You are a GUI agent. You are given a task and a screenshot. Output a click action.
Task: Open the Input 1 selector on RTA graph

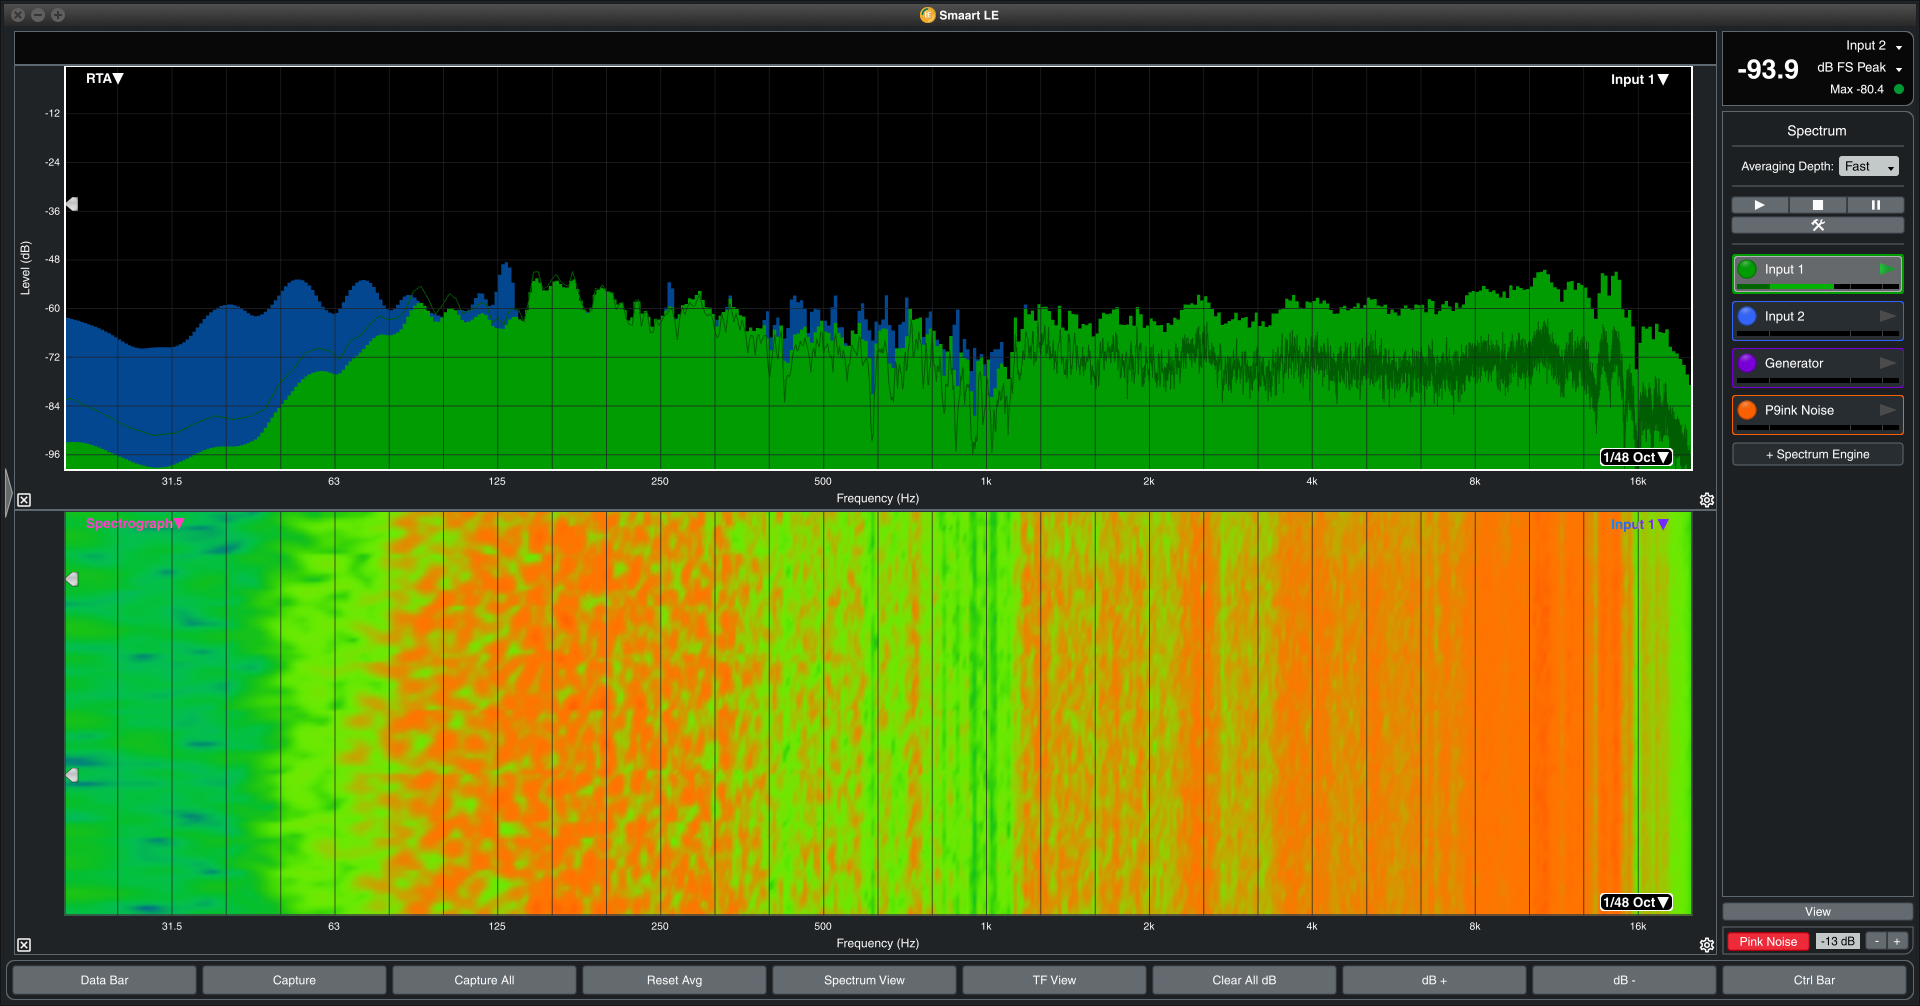pyautogui.click(x=1639, y=80)
